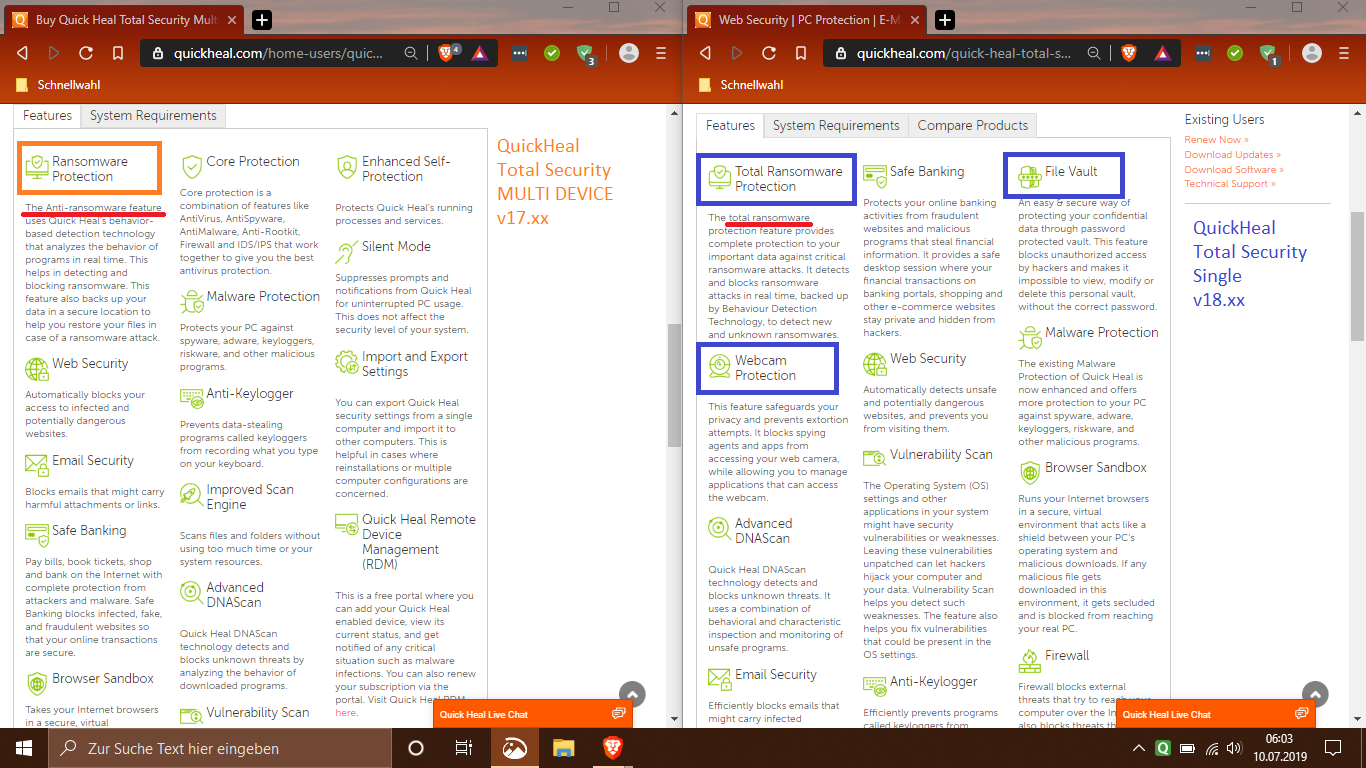Click the Enhanced Self-Protection icon
The height and width of the screenshot is (768, 1366).
pyautogui.click(x=347, y=167)
